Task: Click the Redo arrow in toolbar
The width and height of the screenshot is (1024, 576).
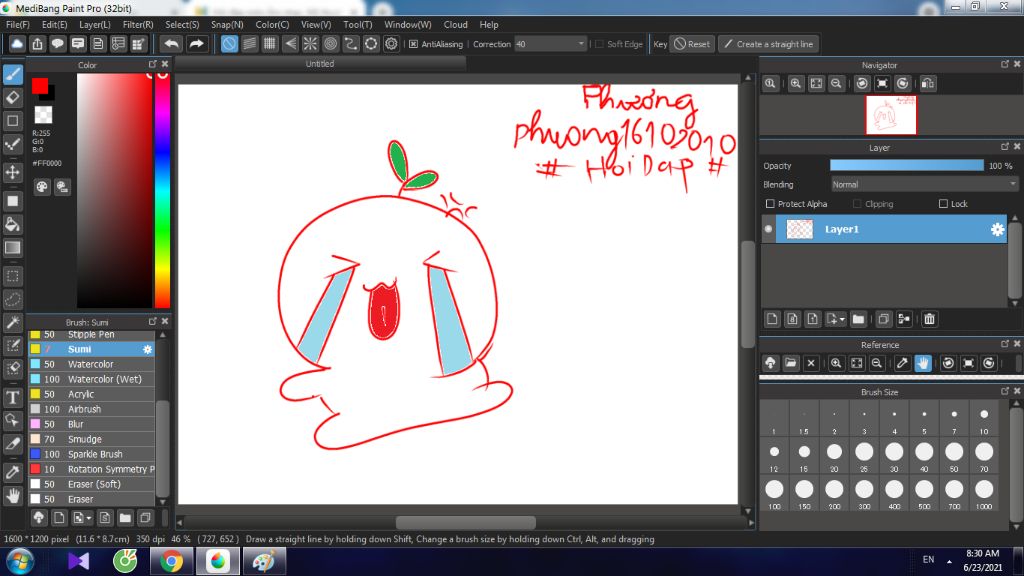Action: (196, 44)
